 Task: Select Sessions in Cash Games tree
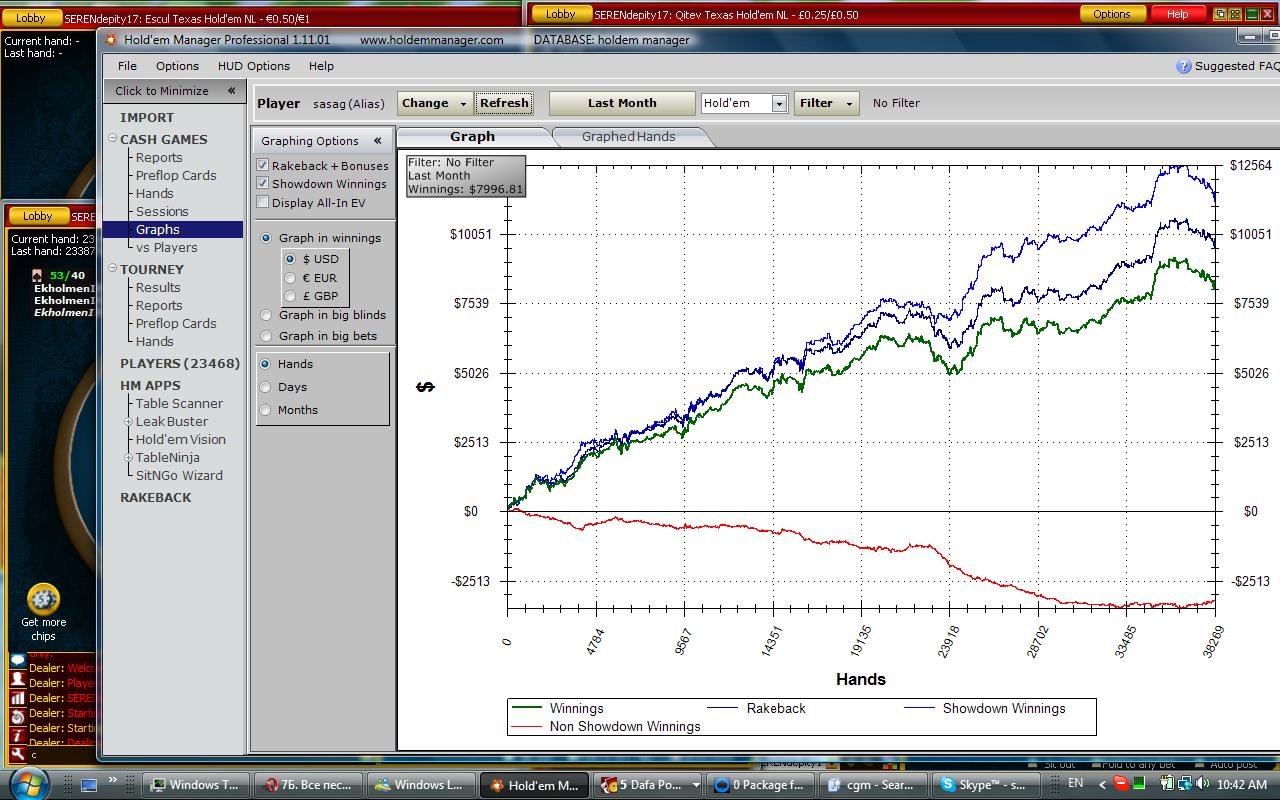coord(162,212)
